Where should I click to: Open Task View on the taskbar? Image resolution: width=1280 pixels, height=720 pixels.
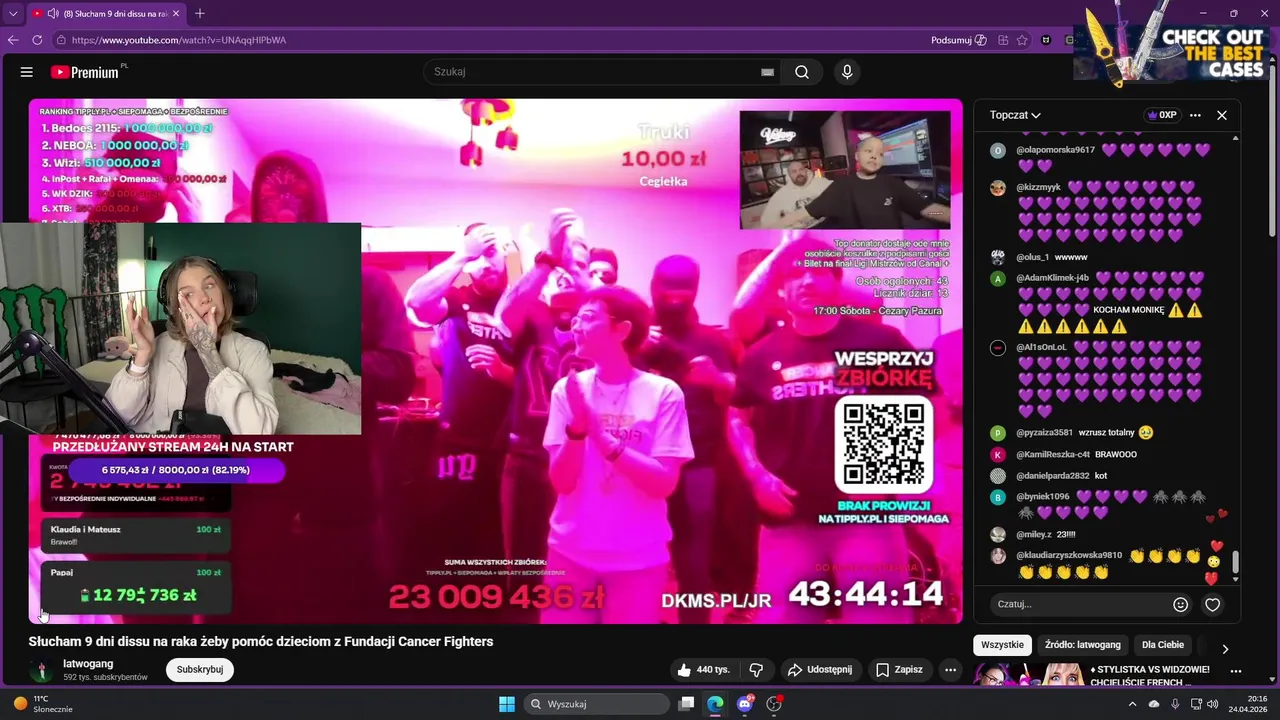point(686,704)
